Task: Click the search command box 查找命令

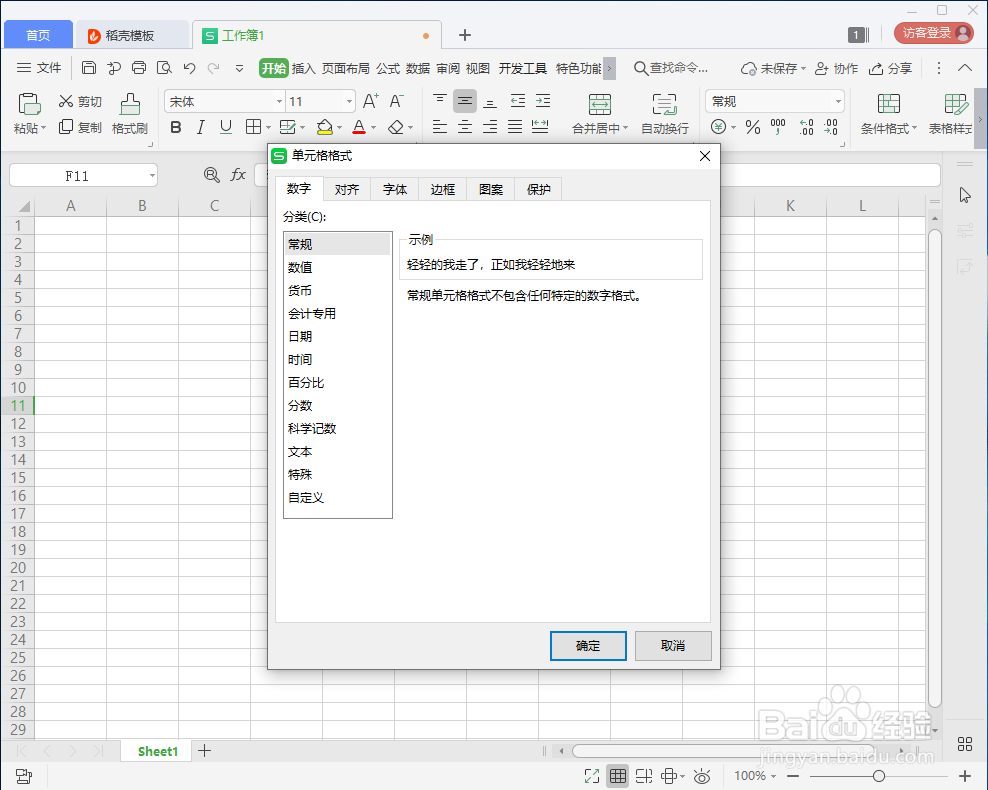Action: (670, 68)
